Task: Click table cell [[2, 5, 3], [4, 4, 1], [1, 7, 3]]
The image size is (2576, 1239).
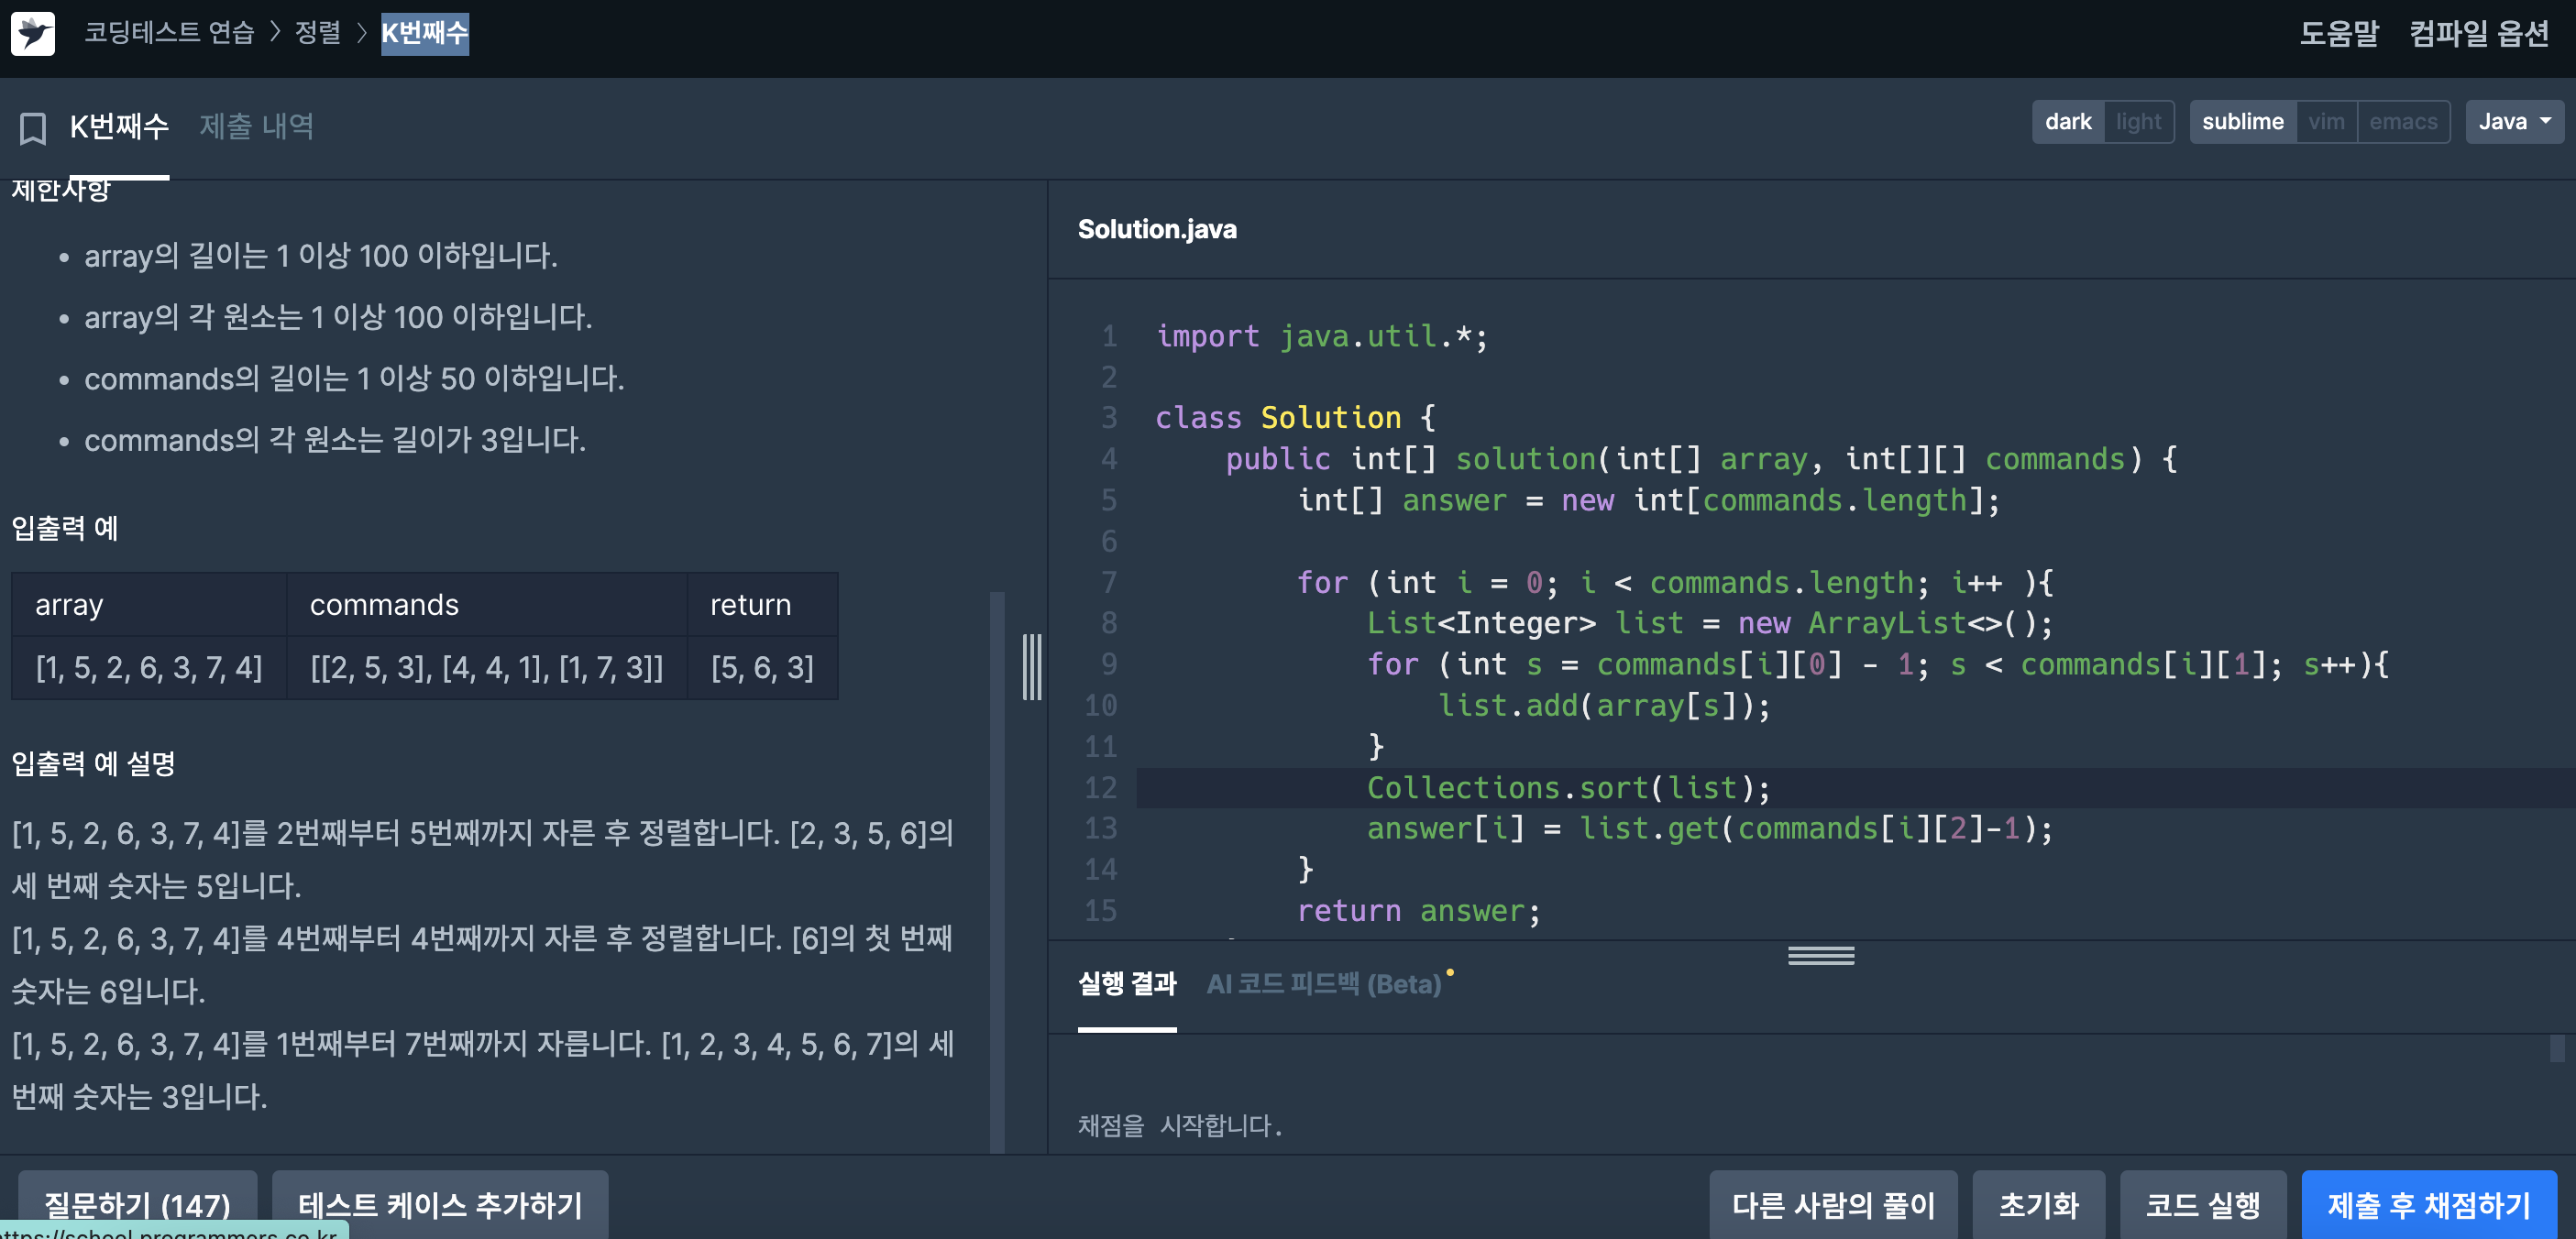Action: (487, 667)
